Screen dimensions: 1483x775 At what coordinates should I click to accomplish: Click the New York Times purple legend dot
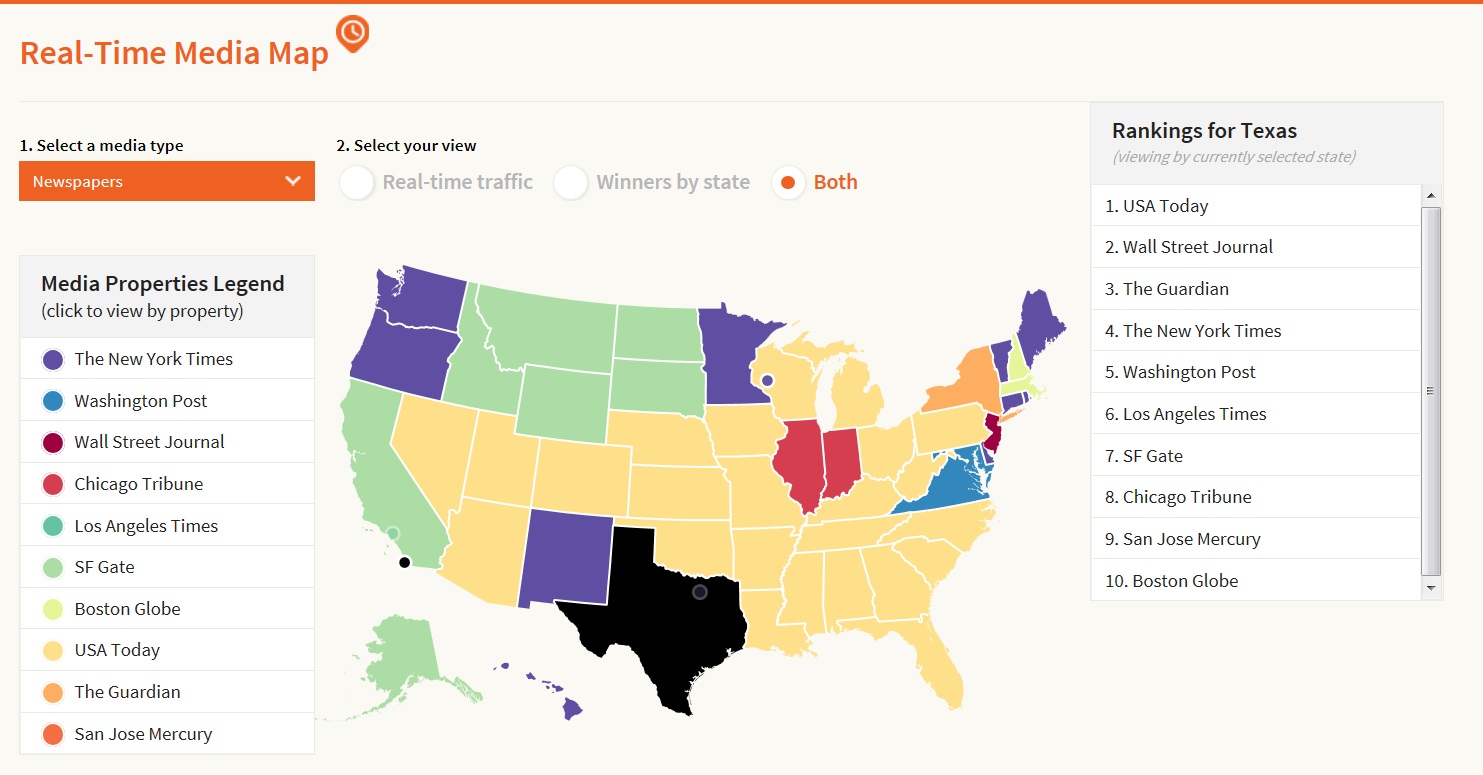coord(54,360)
